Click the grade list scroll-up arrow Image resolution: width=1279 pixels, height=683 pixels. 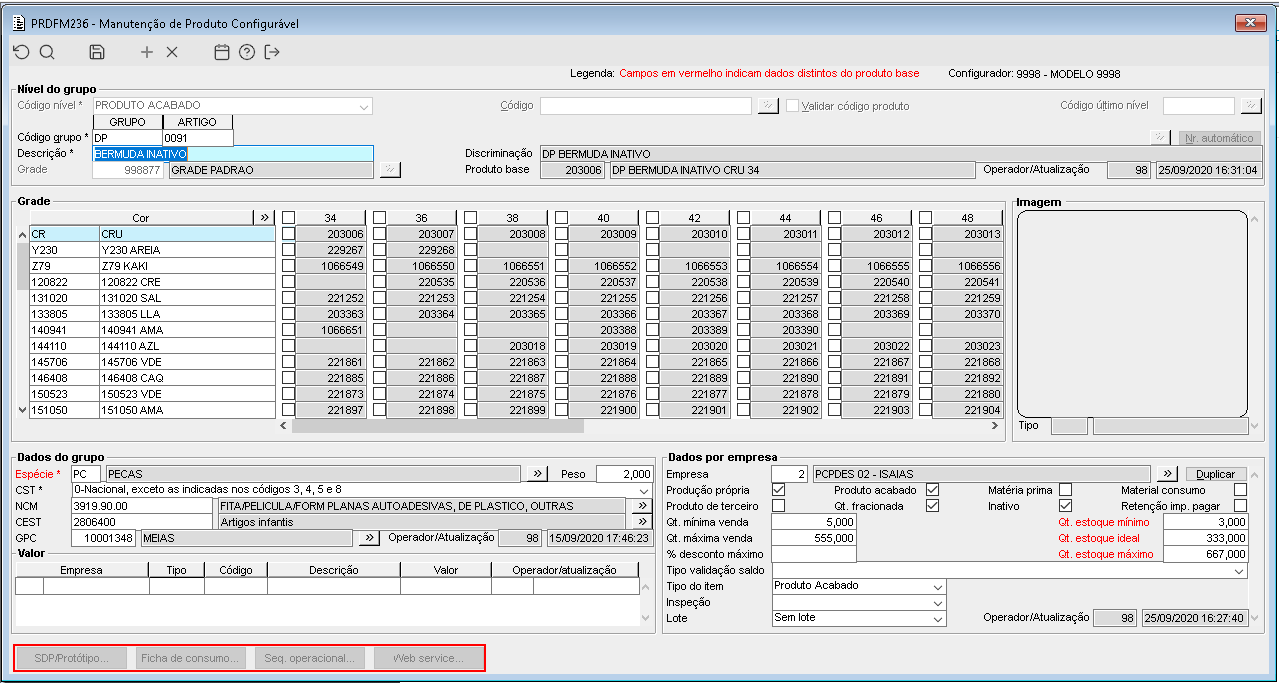point(22,234)
